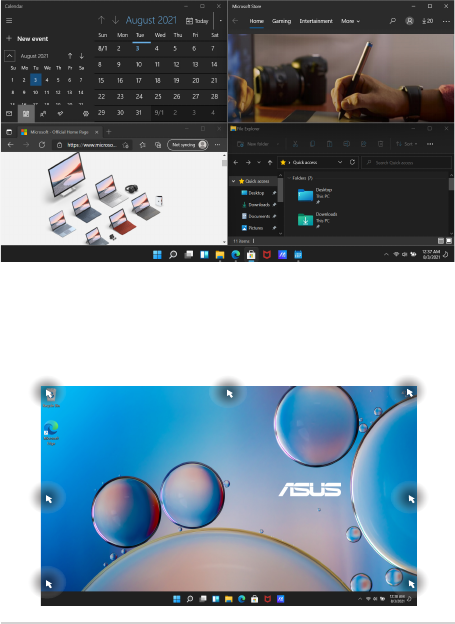Click the Windows Start button on the taskbar
455x624 pixels.
[157, 255]
